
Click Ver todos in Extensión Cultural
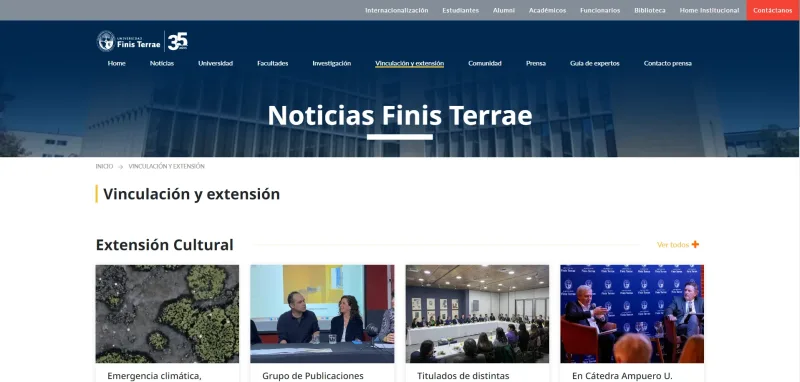(672, 245)
